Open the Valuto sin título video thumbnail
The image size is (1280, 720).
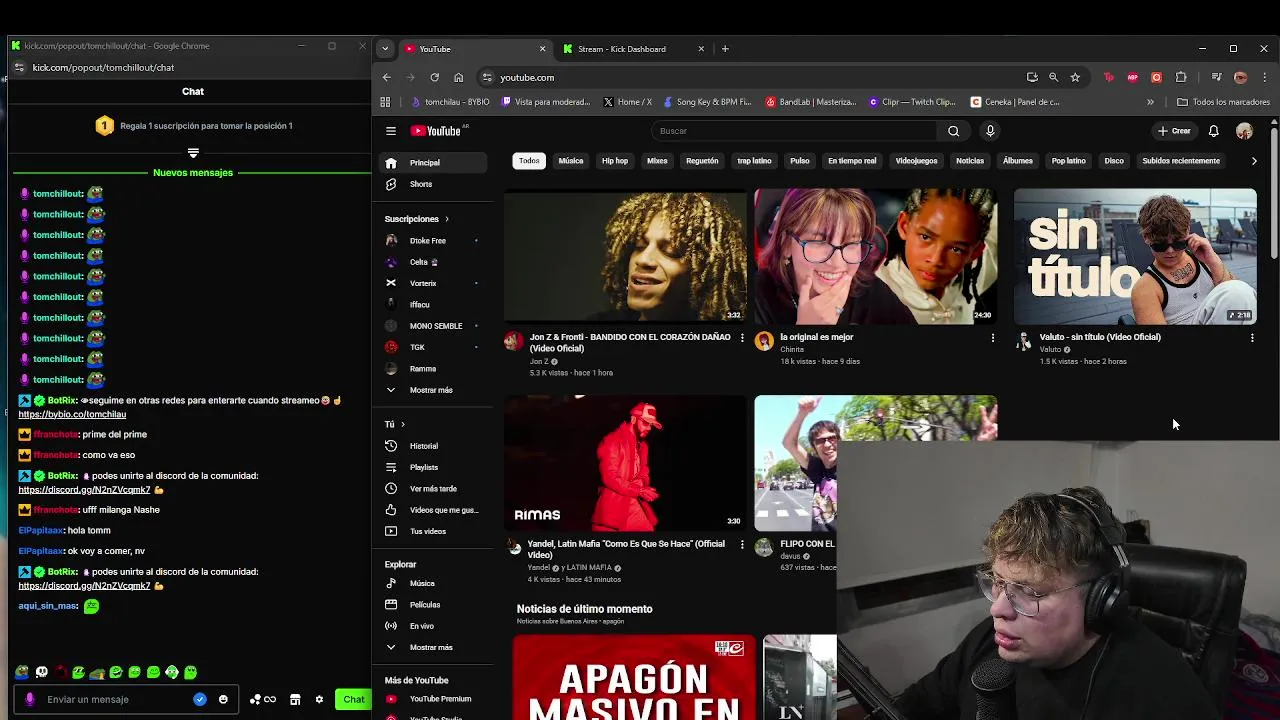pos(1135,256)
